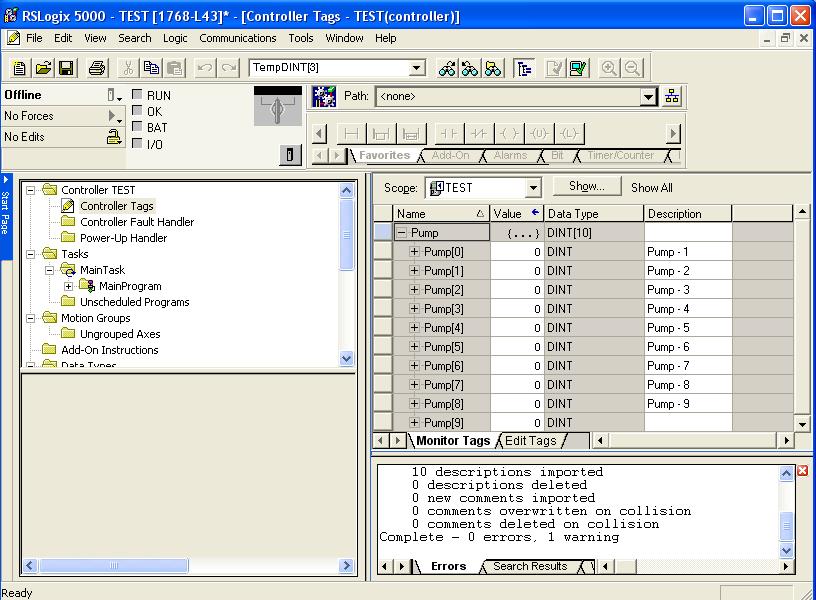Click the Output Unlatch (U) instruction icon
Image resolution: width=816 pixels, height=600 pixels.
point(539,134)
